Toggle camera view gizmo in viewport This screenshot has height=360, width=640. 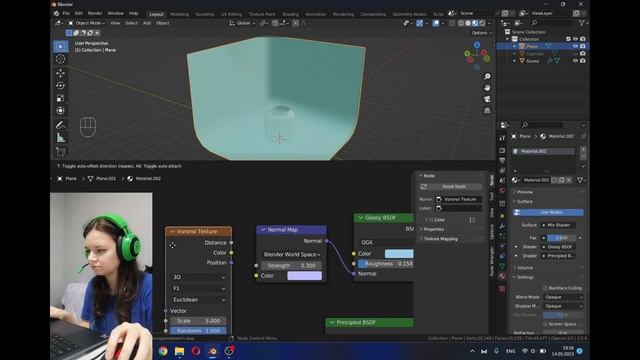487,99
